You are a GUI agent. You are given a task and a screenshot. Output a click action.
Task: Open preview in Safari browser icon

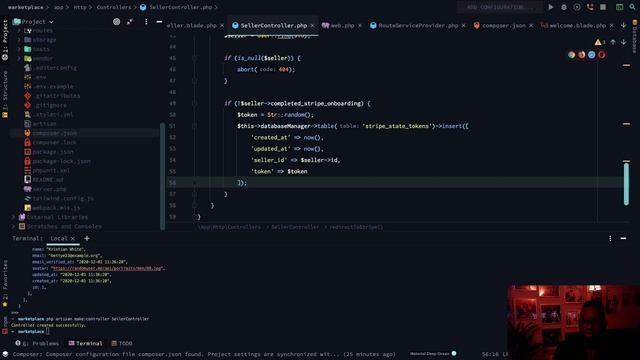(x=591, y=55)
